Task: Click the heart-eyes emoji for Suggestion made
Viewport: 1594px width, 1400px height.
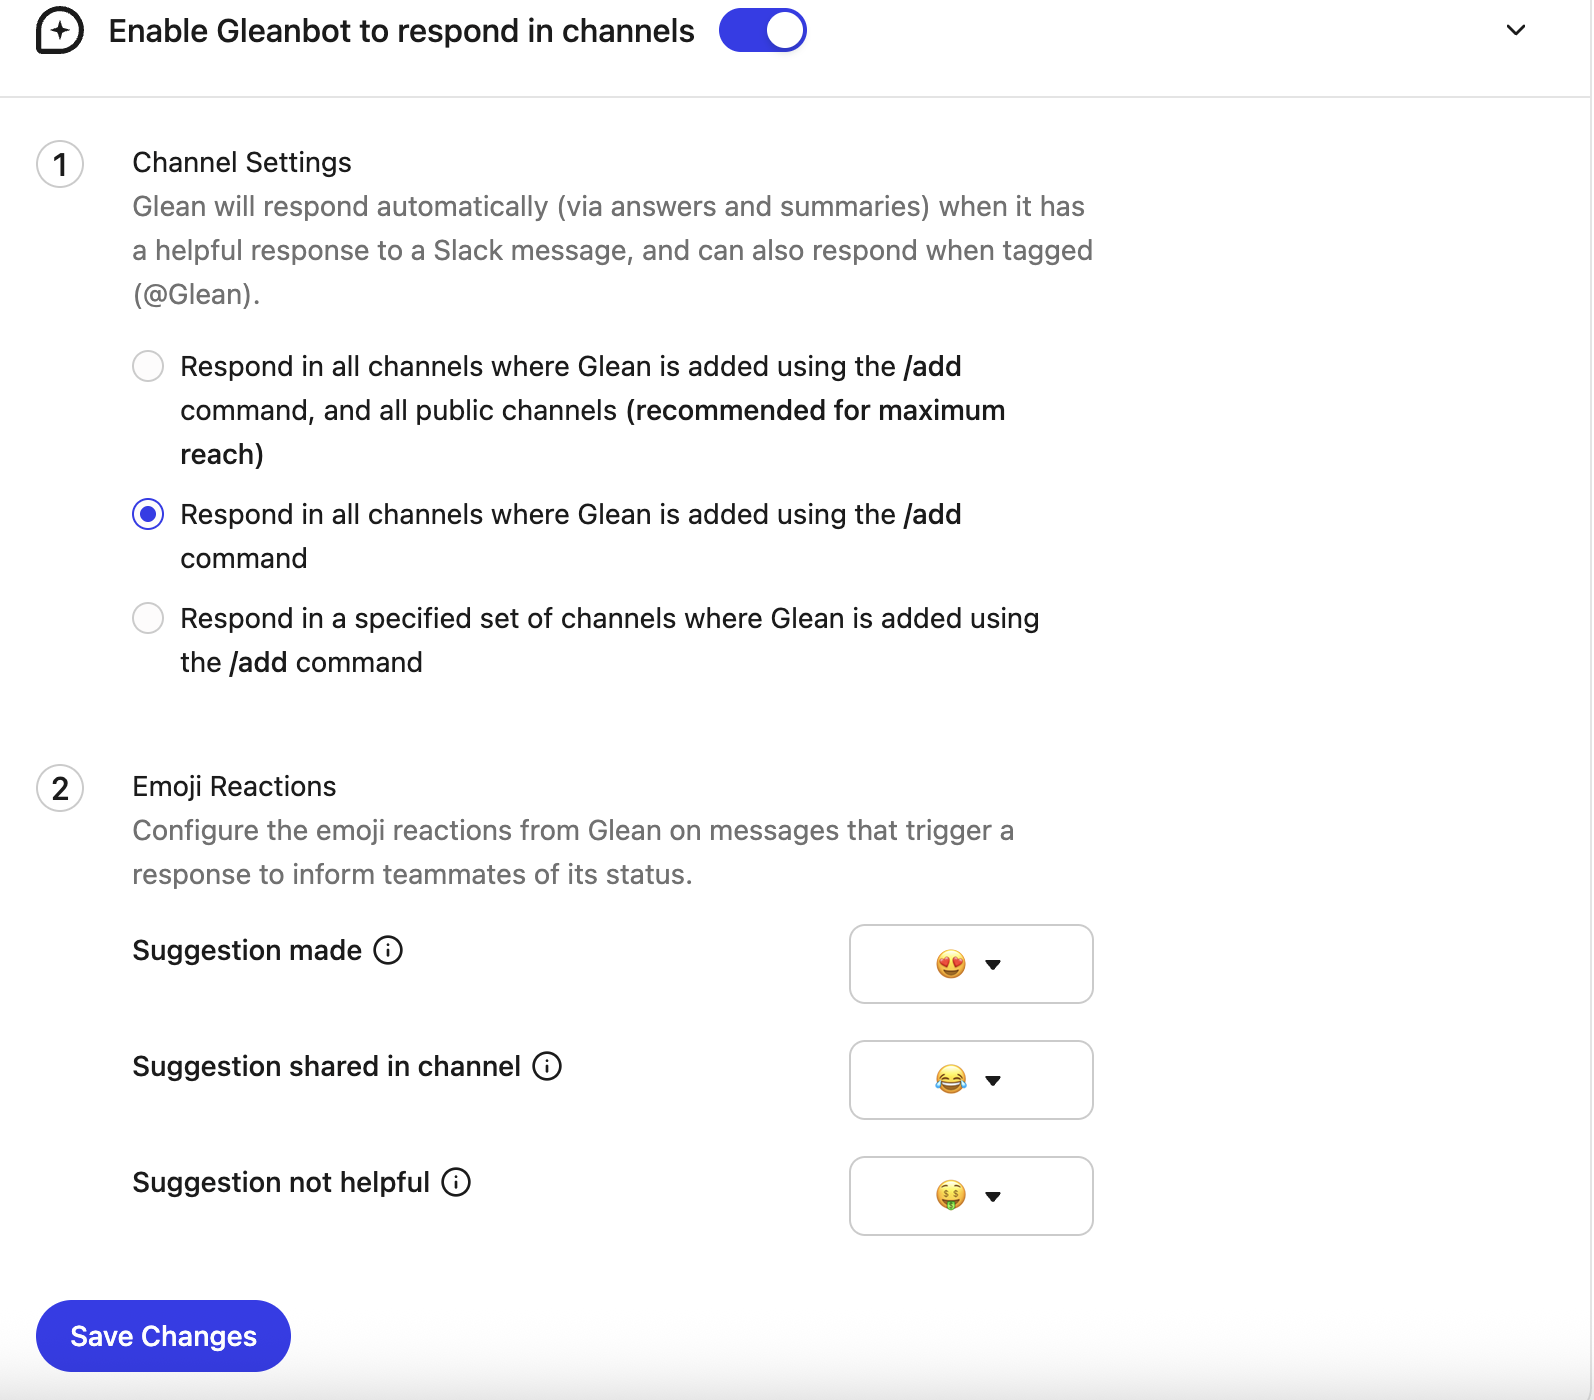Action: click(952, 964)
